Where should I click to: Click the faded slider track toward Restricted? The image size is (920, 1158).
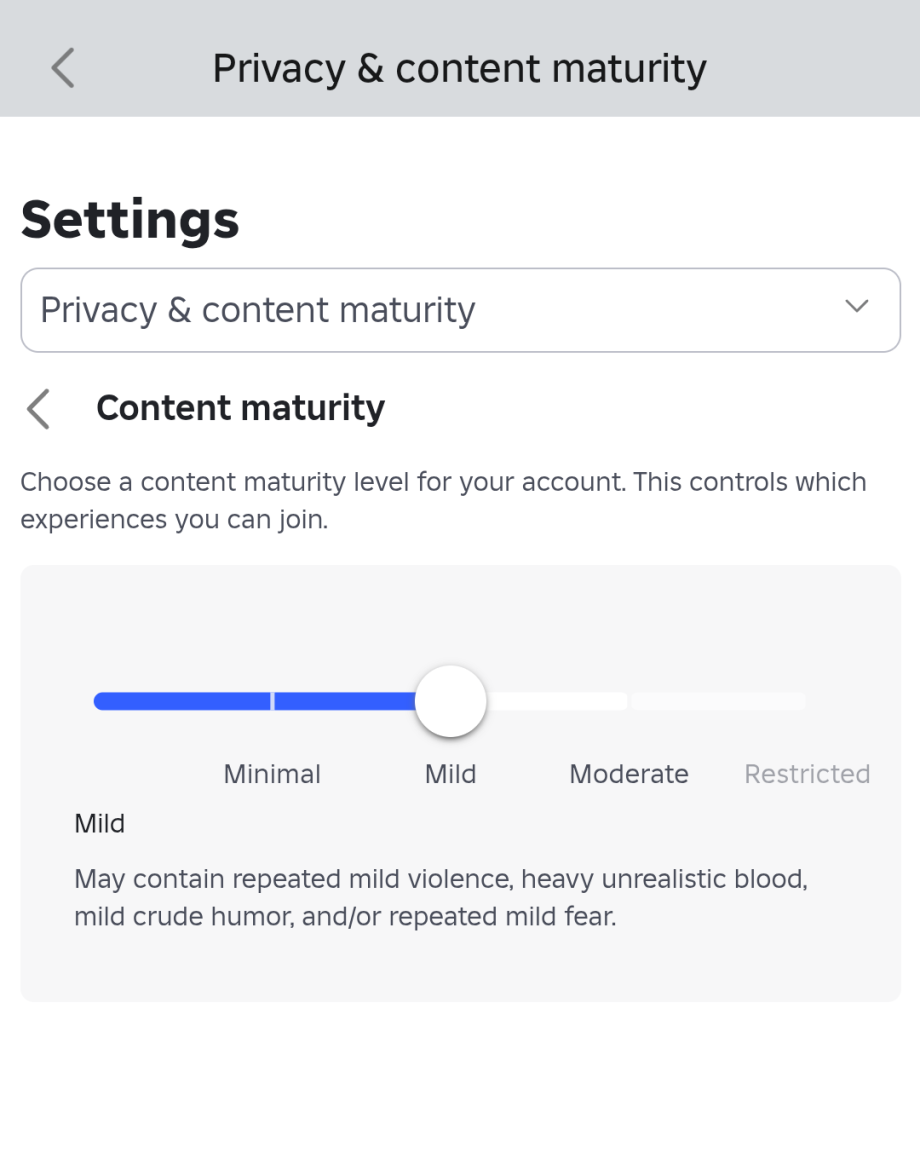coord(717,701)
